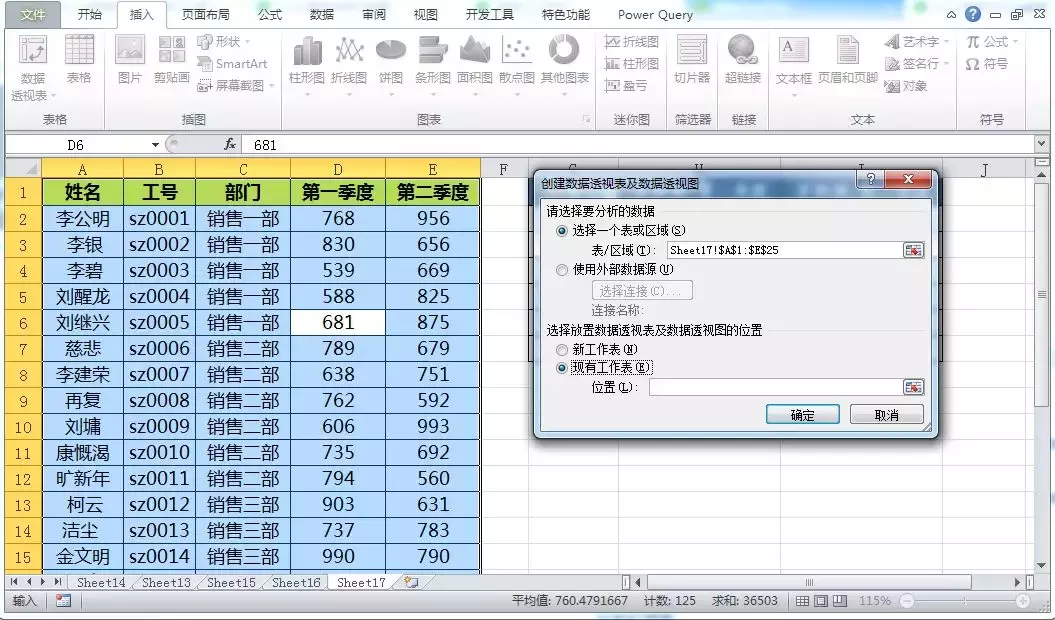The image size is (1055, 620).
Task: Insert a Scatter chart (散点图)
Action: [516, 66]
